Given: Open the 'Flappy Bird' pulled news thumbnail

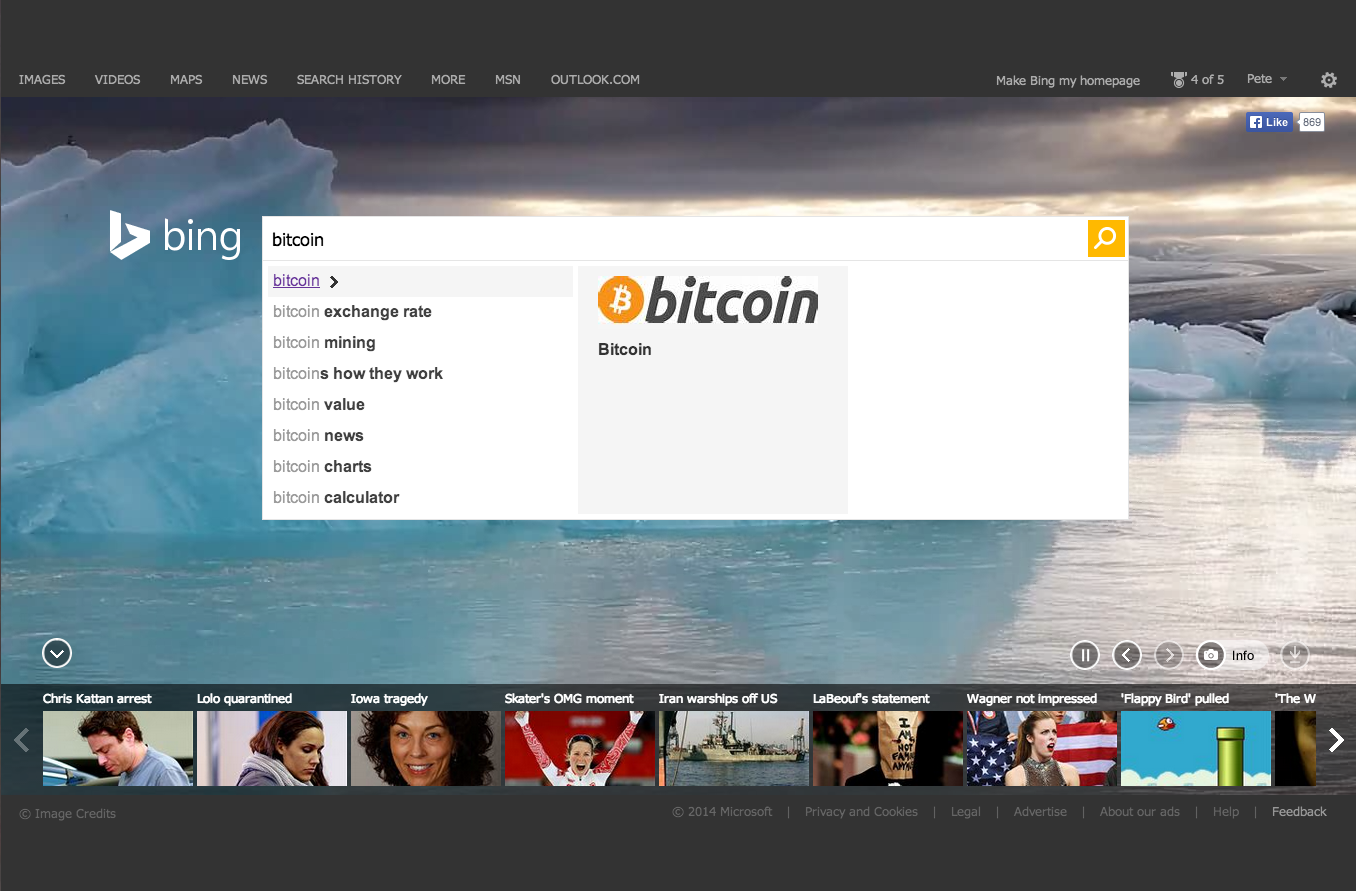Looking at the screenshot, I should tap(1195, 748).
